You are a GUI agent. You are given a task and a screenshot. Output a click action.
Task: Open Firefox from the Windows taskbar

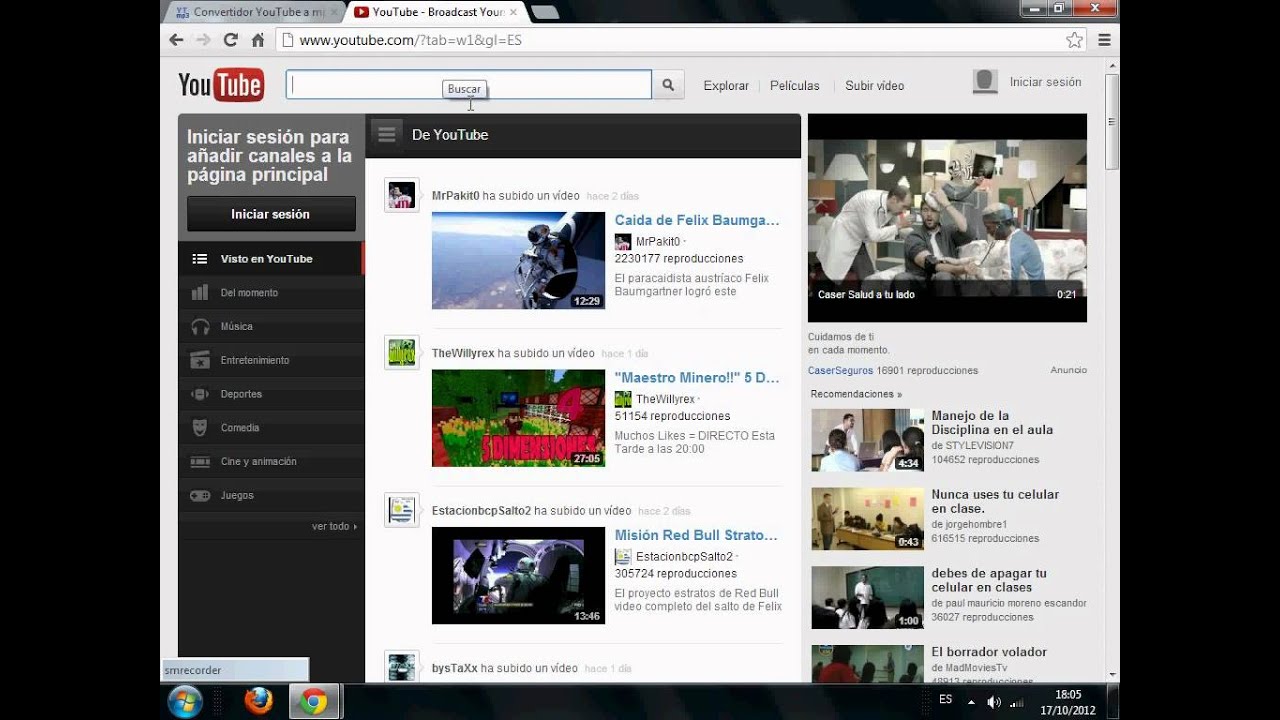tap(258, 701)
